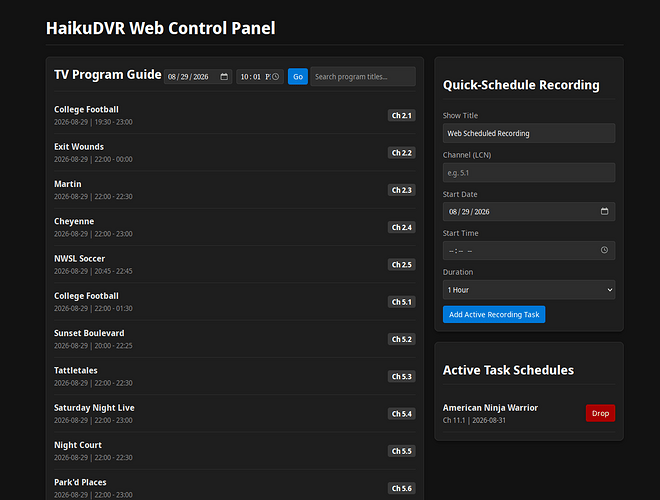
Task: Open the guide date calendar picker icon
Action: [x=224, y=77]
